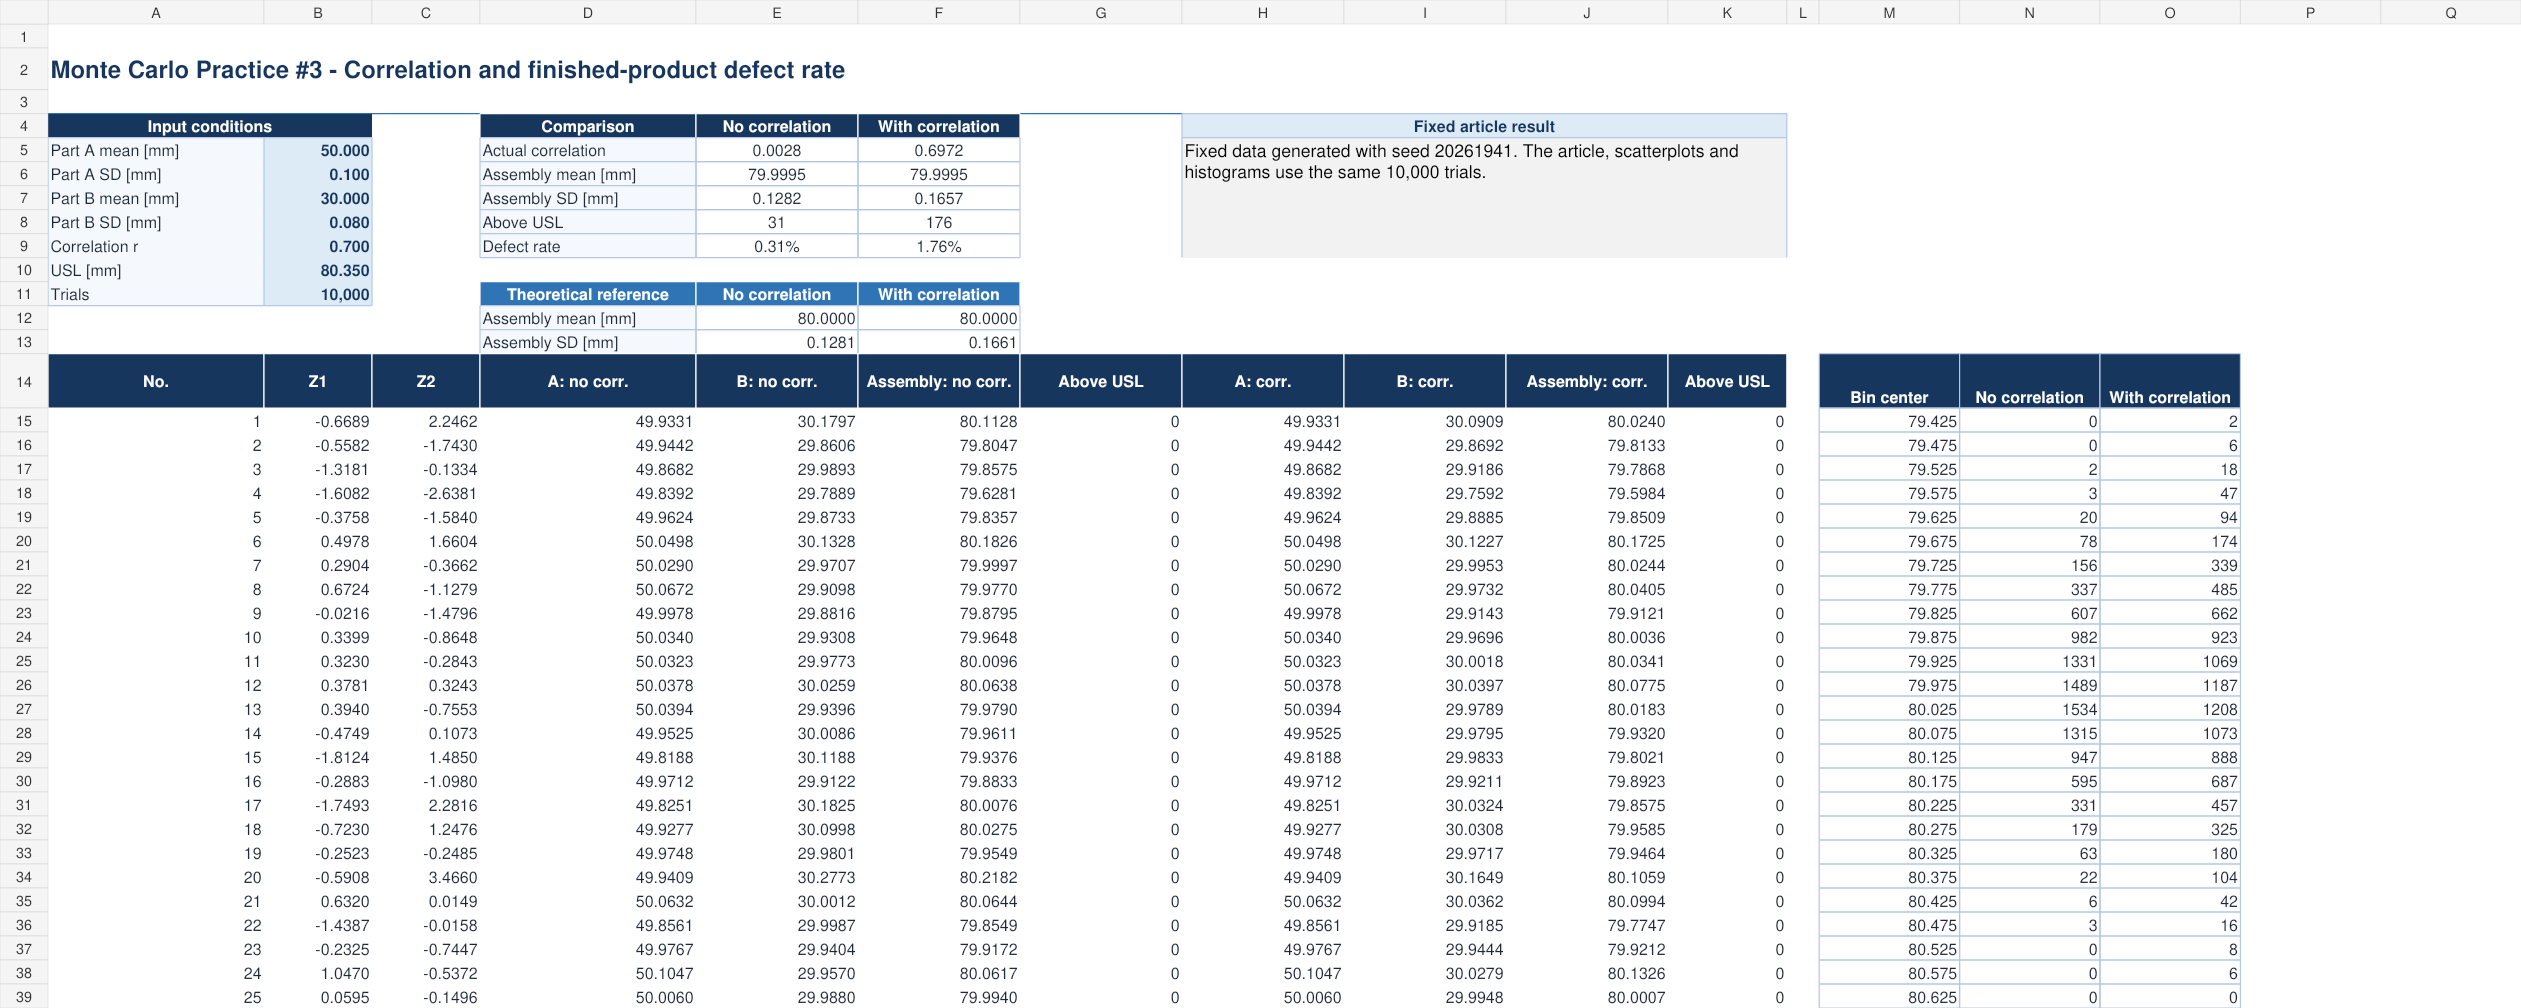
Task: Click Above USL count 176
Action: [x=938, y=222]
